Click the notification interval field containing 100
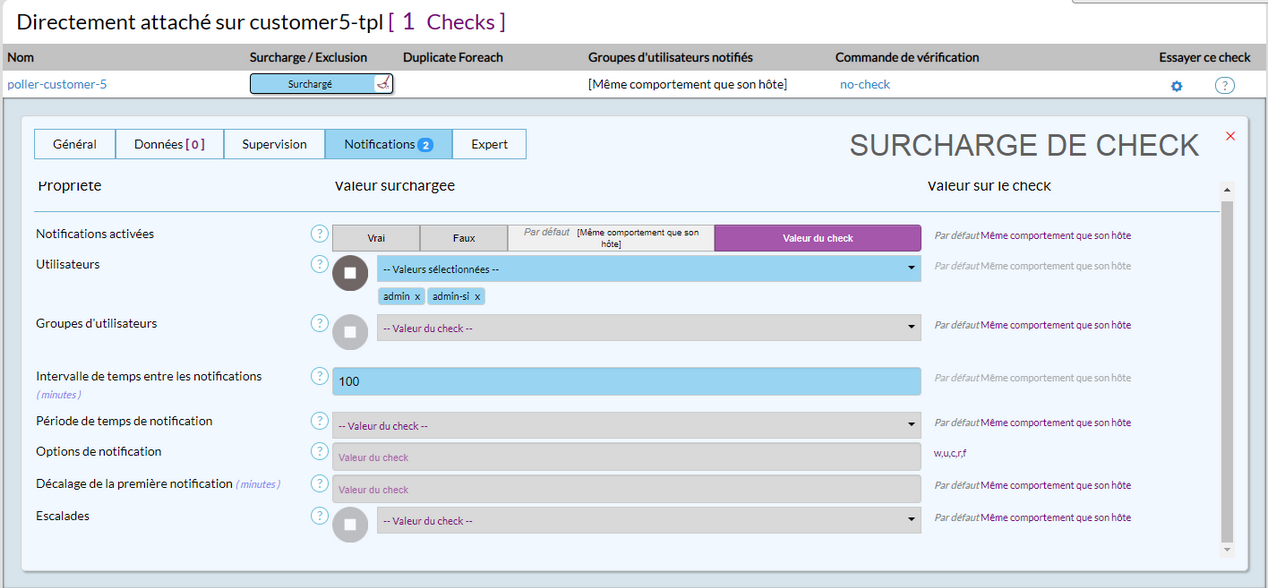 pyautogui.click(x=626, y=381)
